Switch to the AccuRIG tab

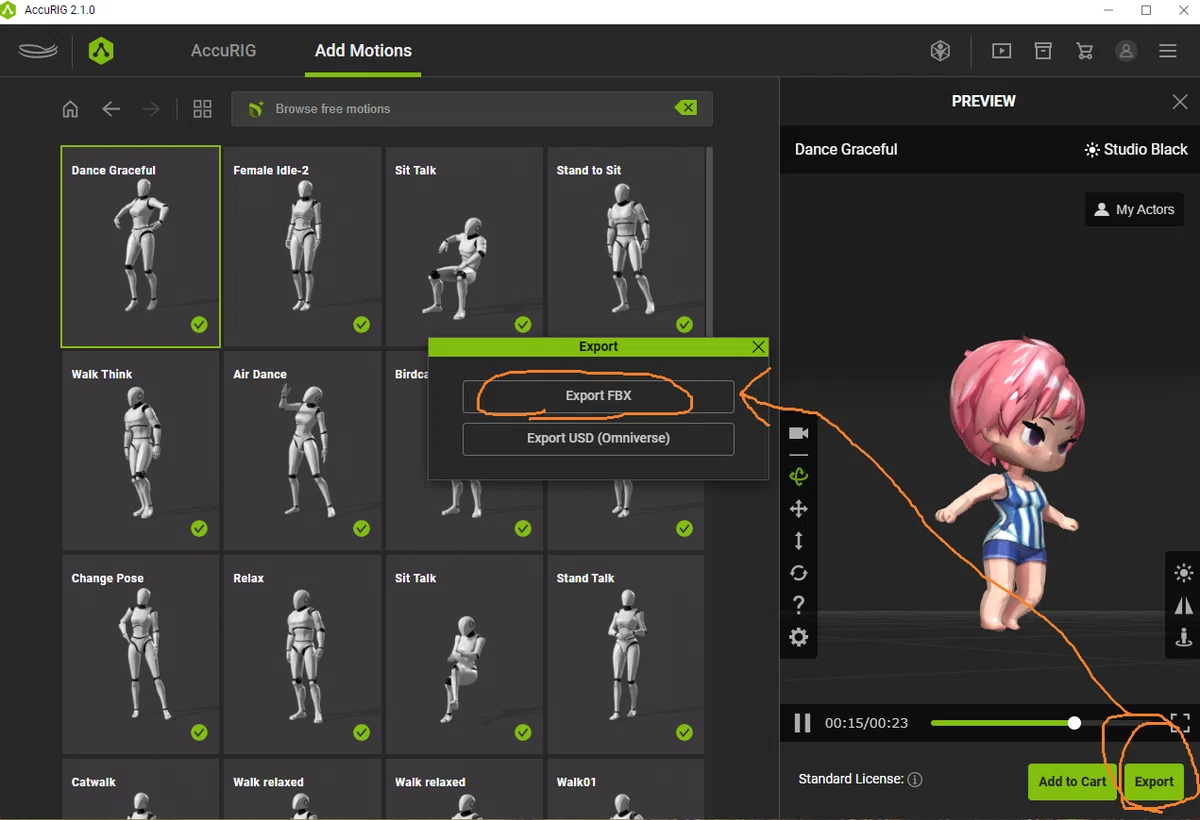tap(224, 51)
